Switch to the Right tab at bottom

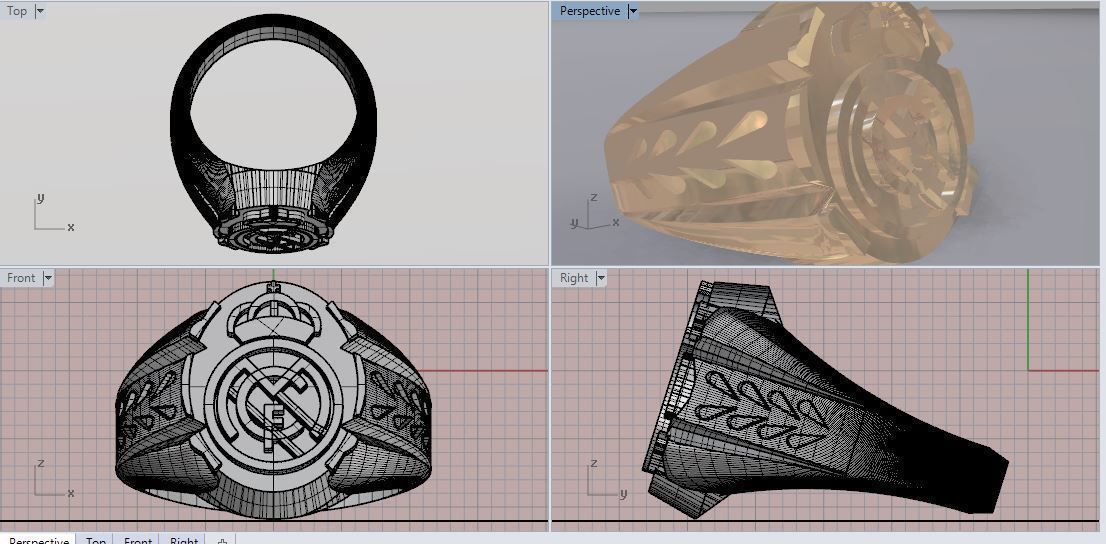pos(183,539)
